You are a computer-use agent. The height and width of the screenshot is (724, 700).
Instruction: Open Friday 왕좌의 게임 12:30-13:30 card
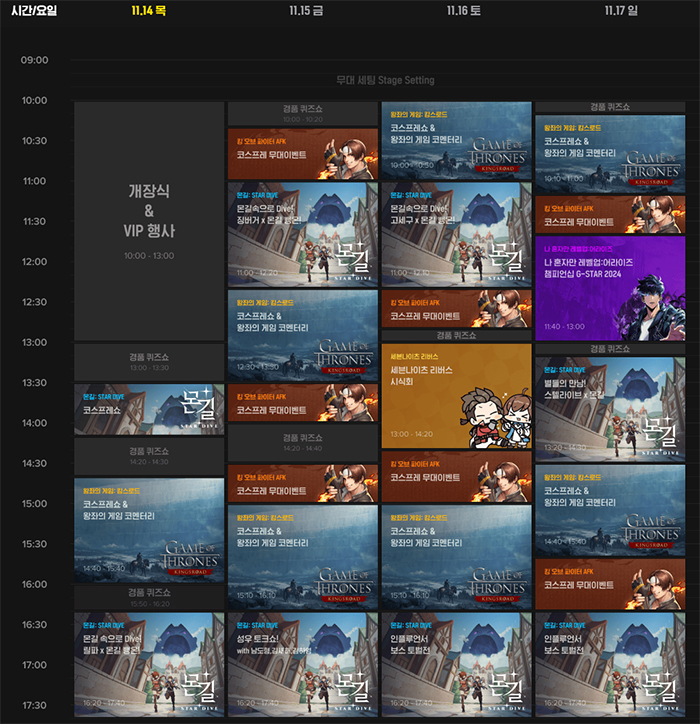click(x=303, y=335)
